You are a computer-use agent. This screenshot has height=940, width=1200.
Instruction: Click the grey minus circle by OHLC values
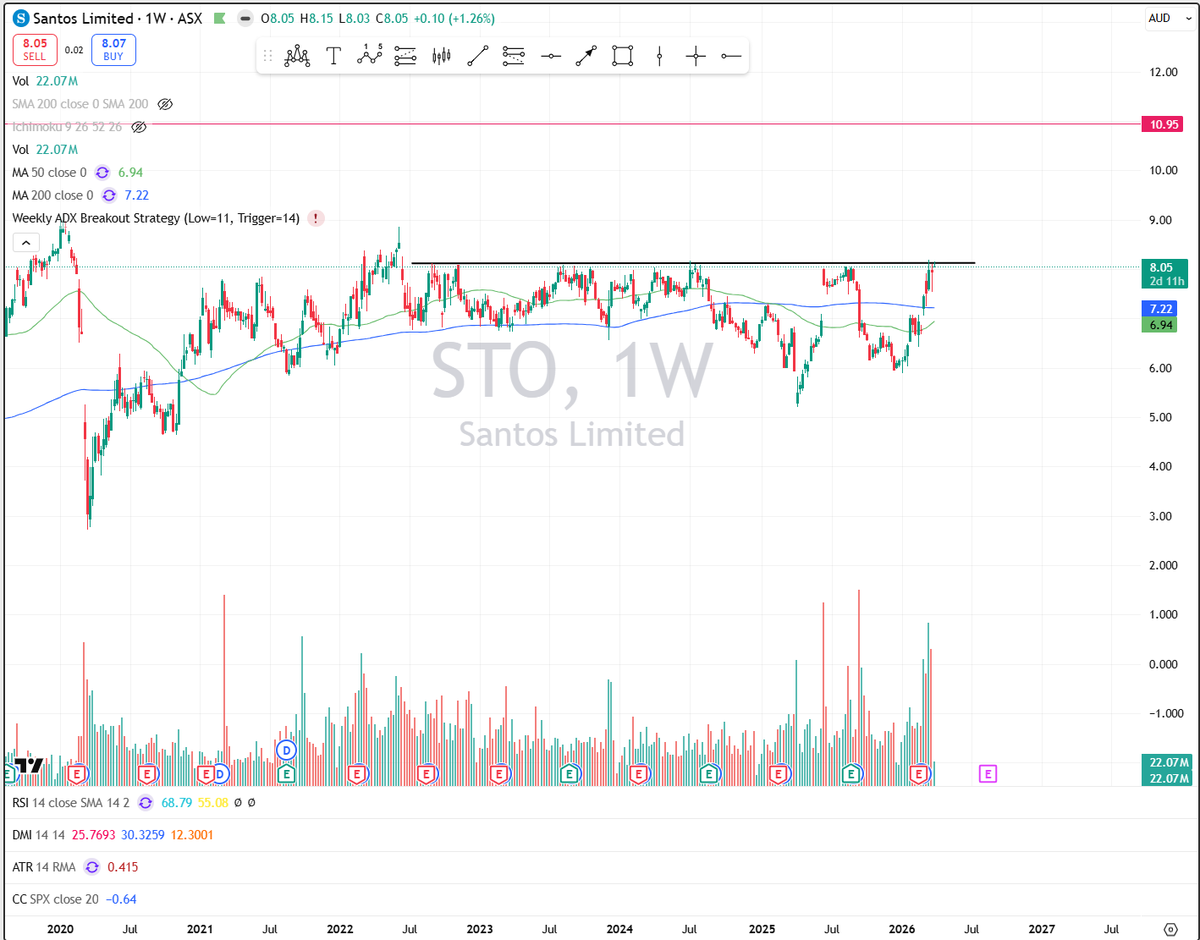(246, 18)
